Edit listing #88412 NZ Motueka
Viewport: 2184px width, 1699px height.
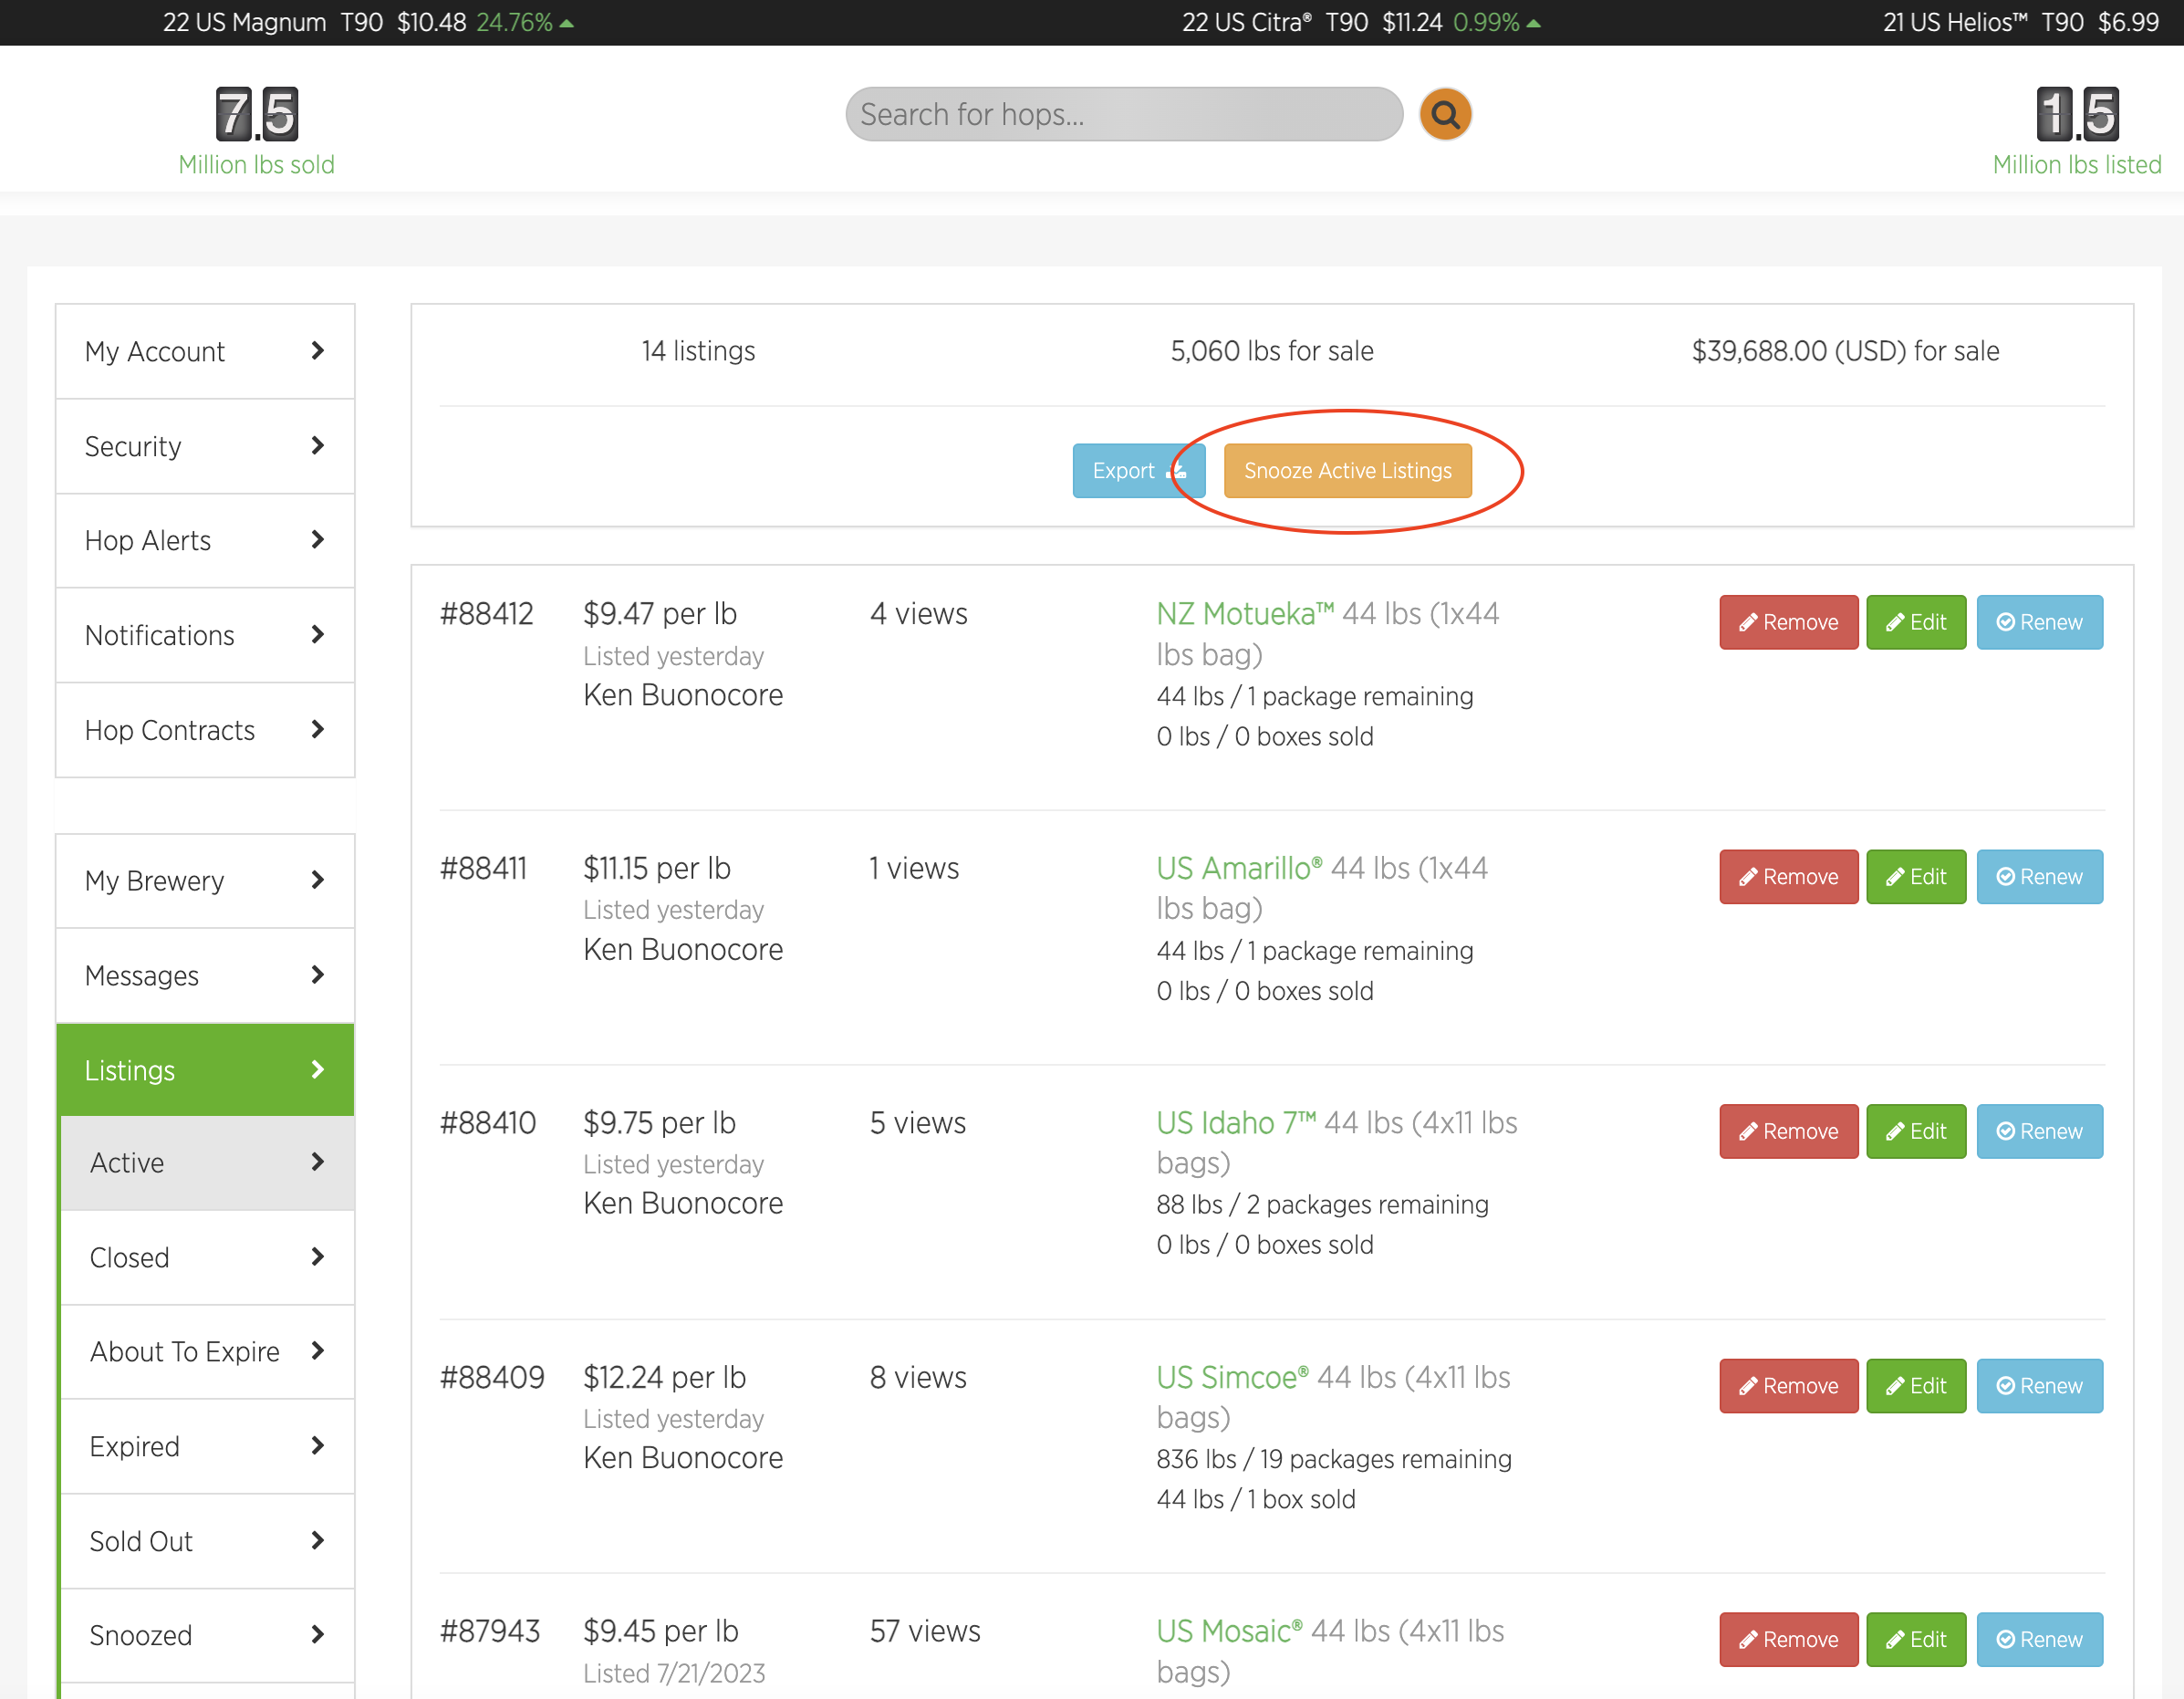tap(1916, 622)
